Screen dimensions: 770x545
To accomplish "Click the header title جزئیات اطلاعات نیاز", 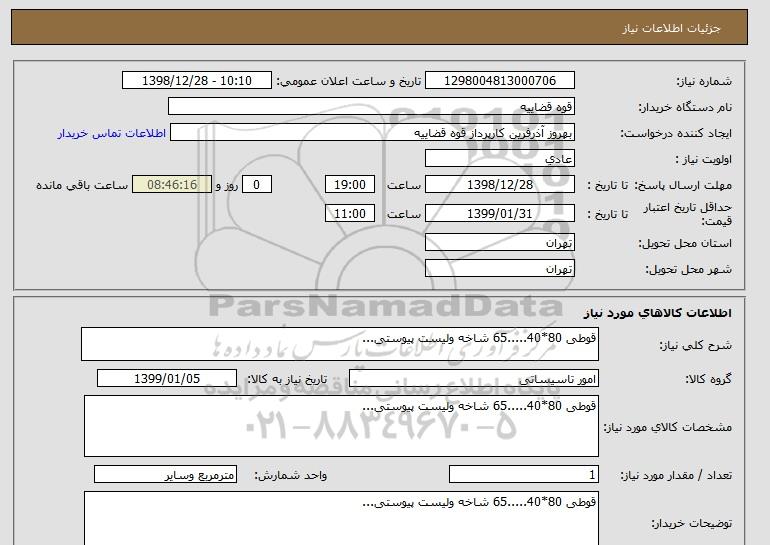I will [671, 28].
